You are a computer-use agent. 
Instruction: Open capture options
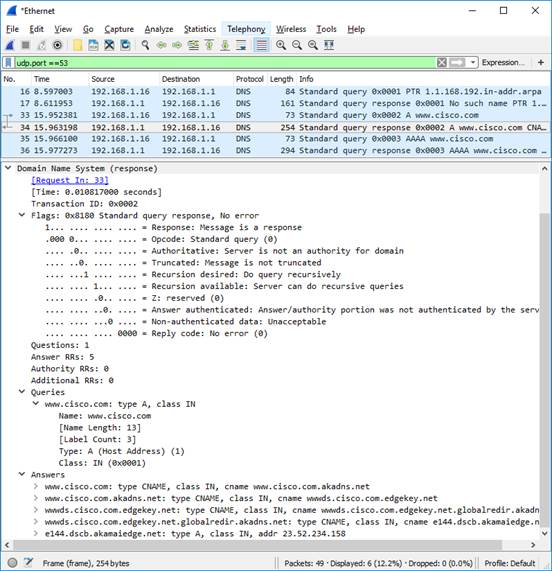point(58,45)
